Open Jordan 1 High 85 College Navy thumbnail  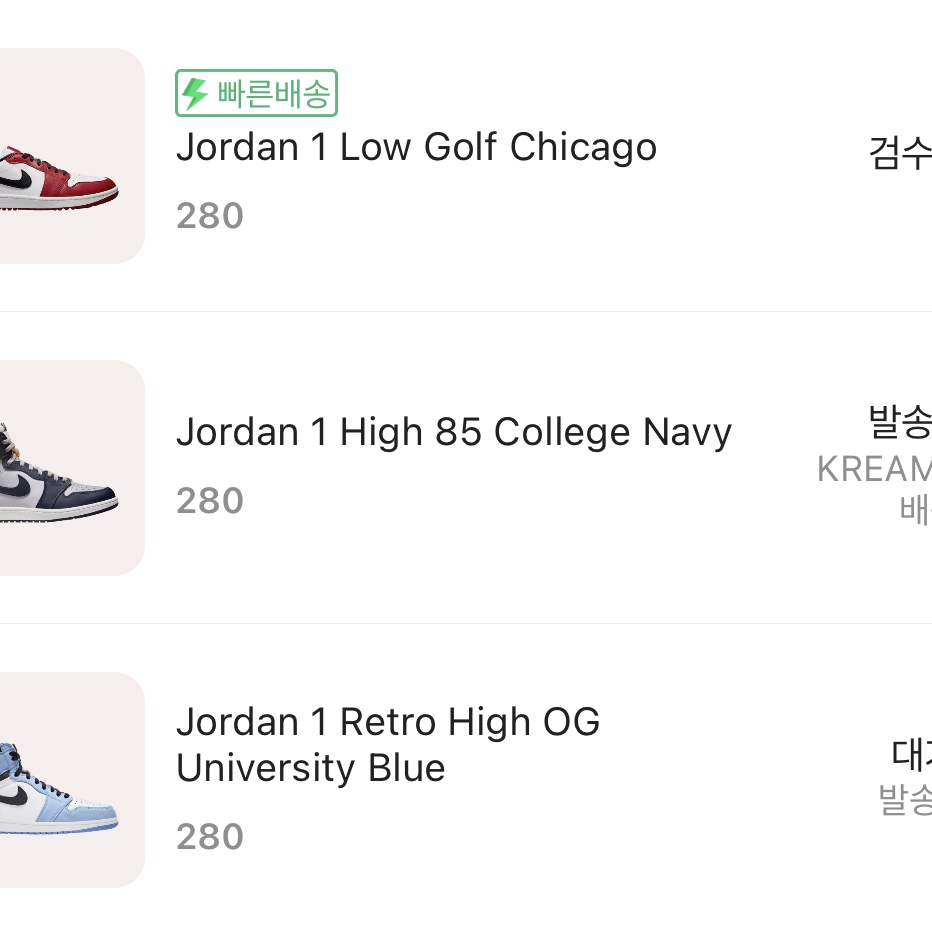(x=72, y=468)
